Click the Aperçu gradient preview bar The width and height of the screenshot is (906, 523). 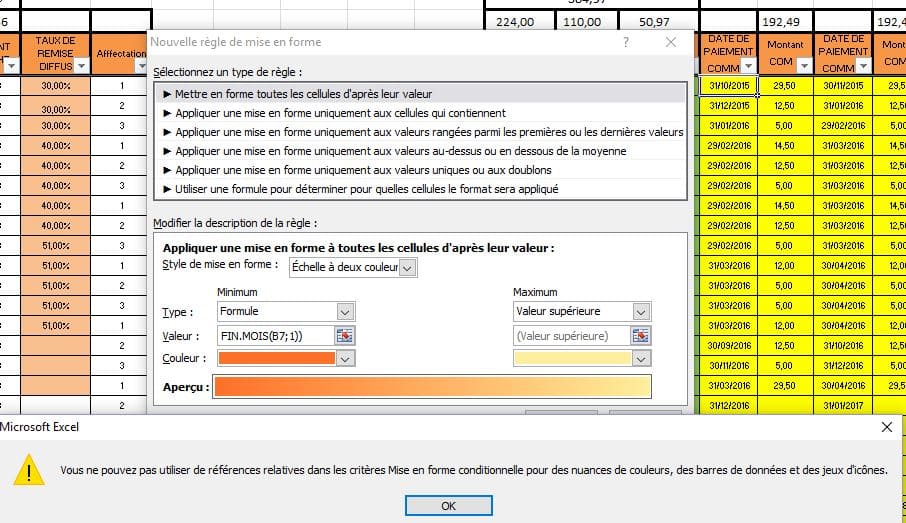click(x=432, y=387)
